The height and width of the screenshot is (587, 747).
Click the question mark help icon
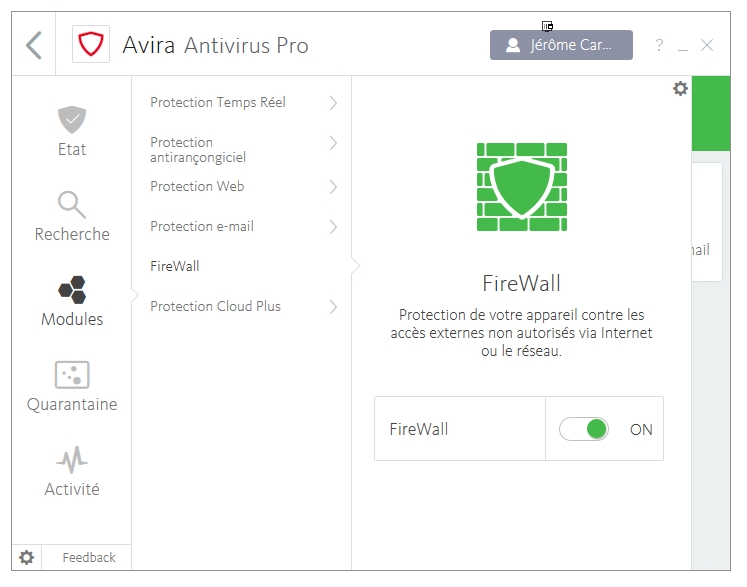pos(659,46)
